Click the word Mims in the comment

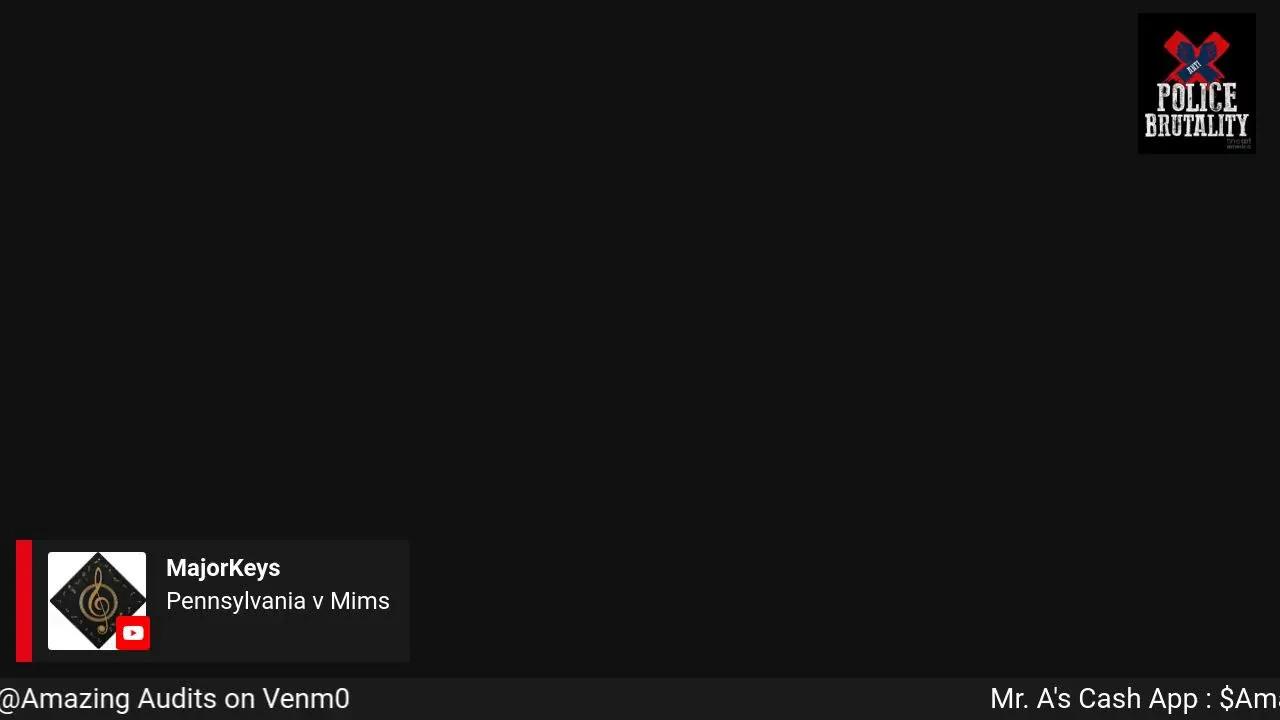point(360,601)
